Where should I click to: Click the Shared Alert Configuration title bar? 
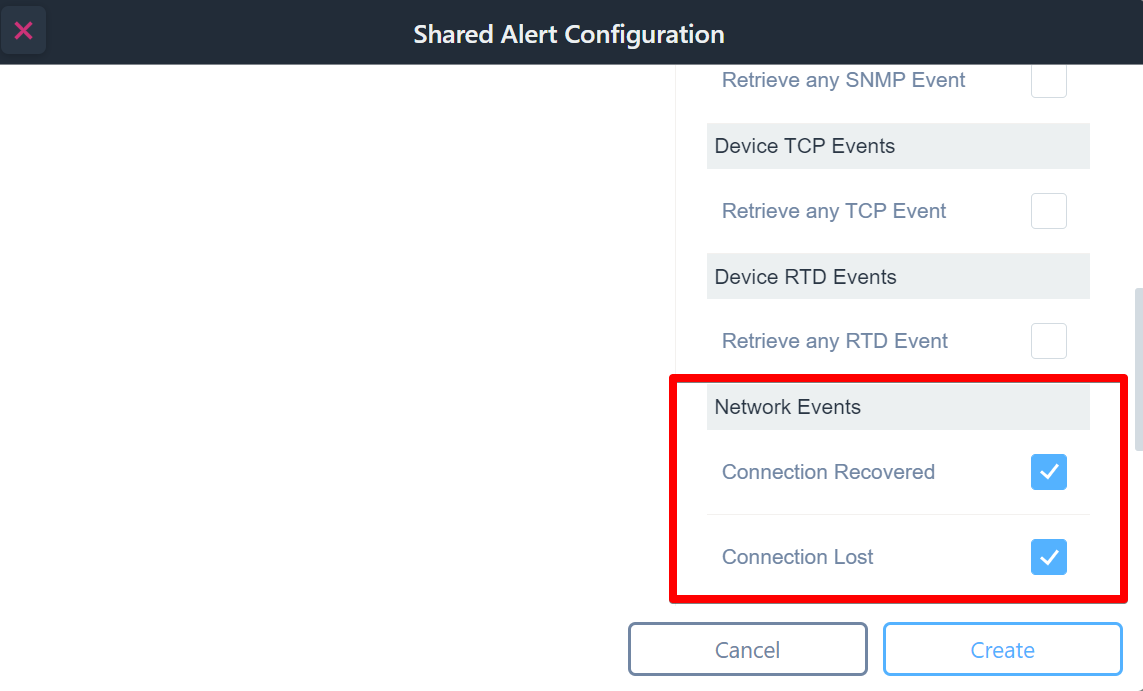tap(568, 33)
